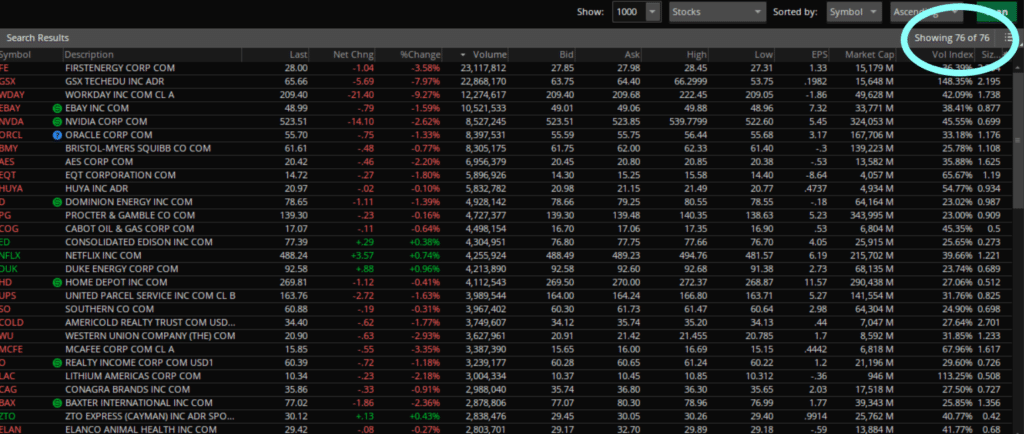Open the Stocks type dropdown
This screenshot has height=434, width=1024.
718,12
